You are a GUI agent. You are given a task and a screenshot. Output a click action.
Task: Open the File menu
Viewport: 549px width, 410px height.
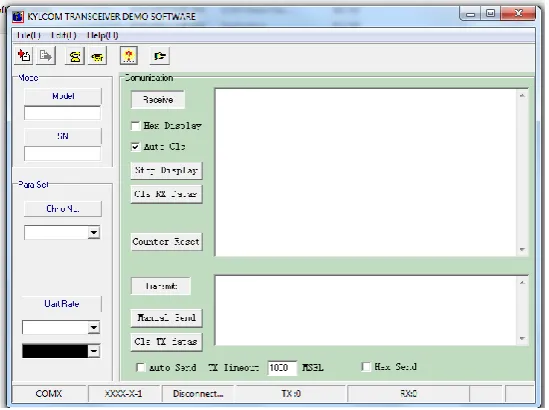pyautogui.click(x=29, y=35)
